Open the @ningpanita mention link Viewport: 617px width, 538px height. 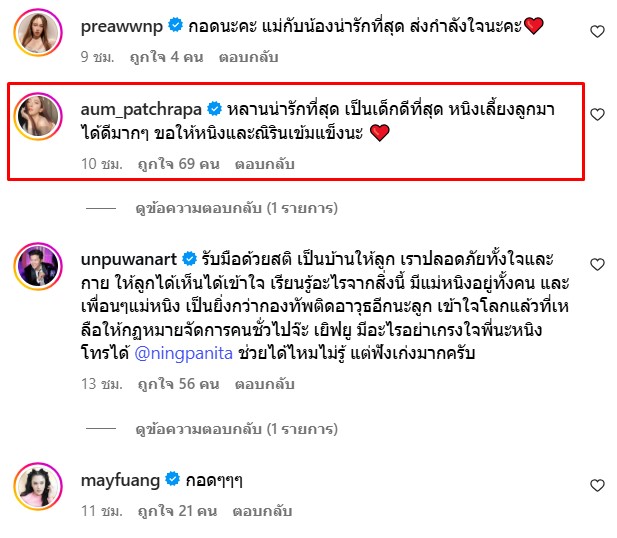click(184, 353)
